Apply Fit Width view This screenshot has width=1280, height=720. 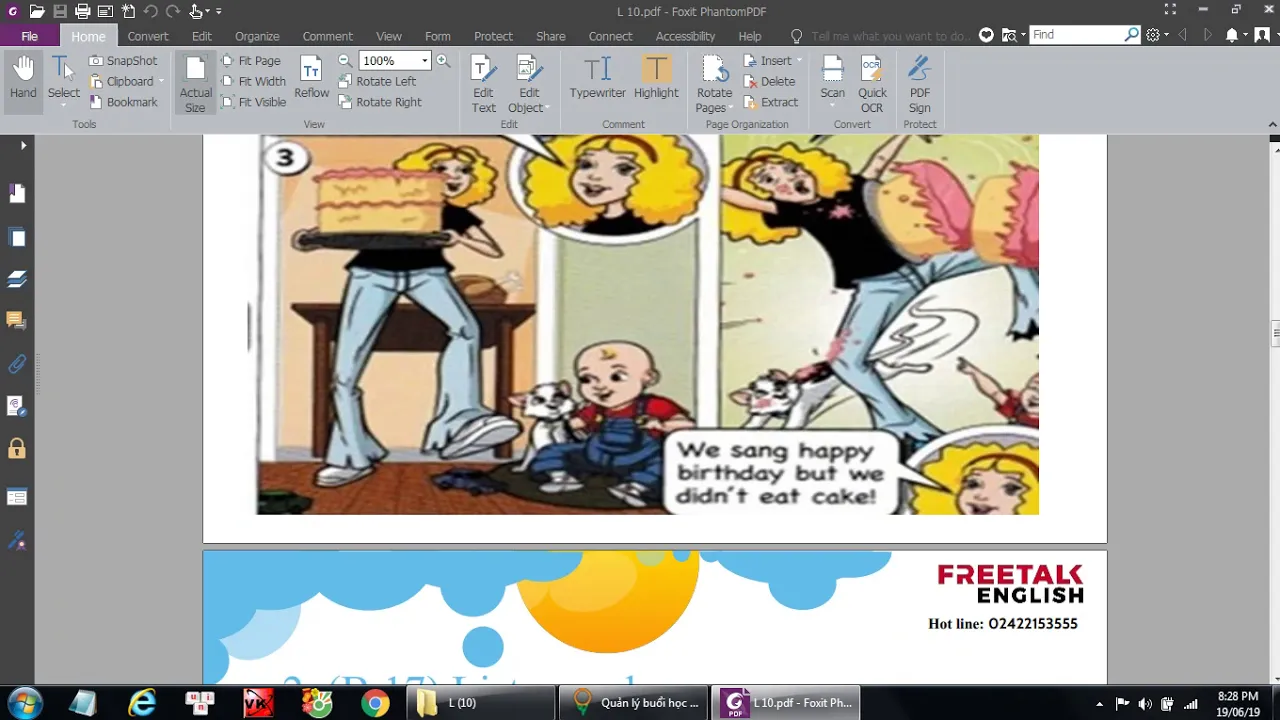(253, 81)
